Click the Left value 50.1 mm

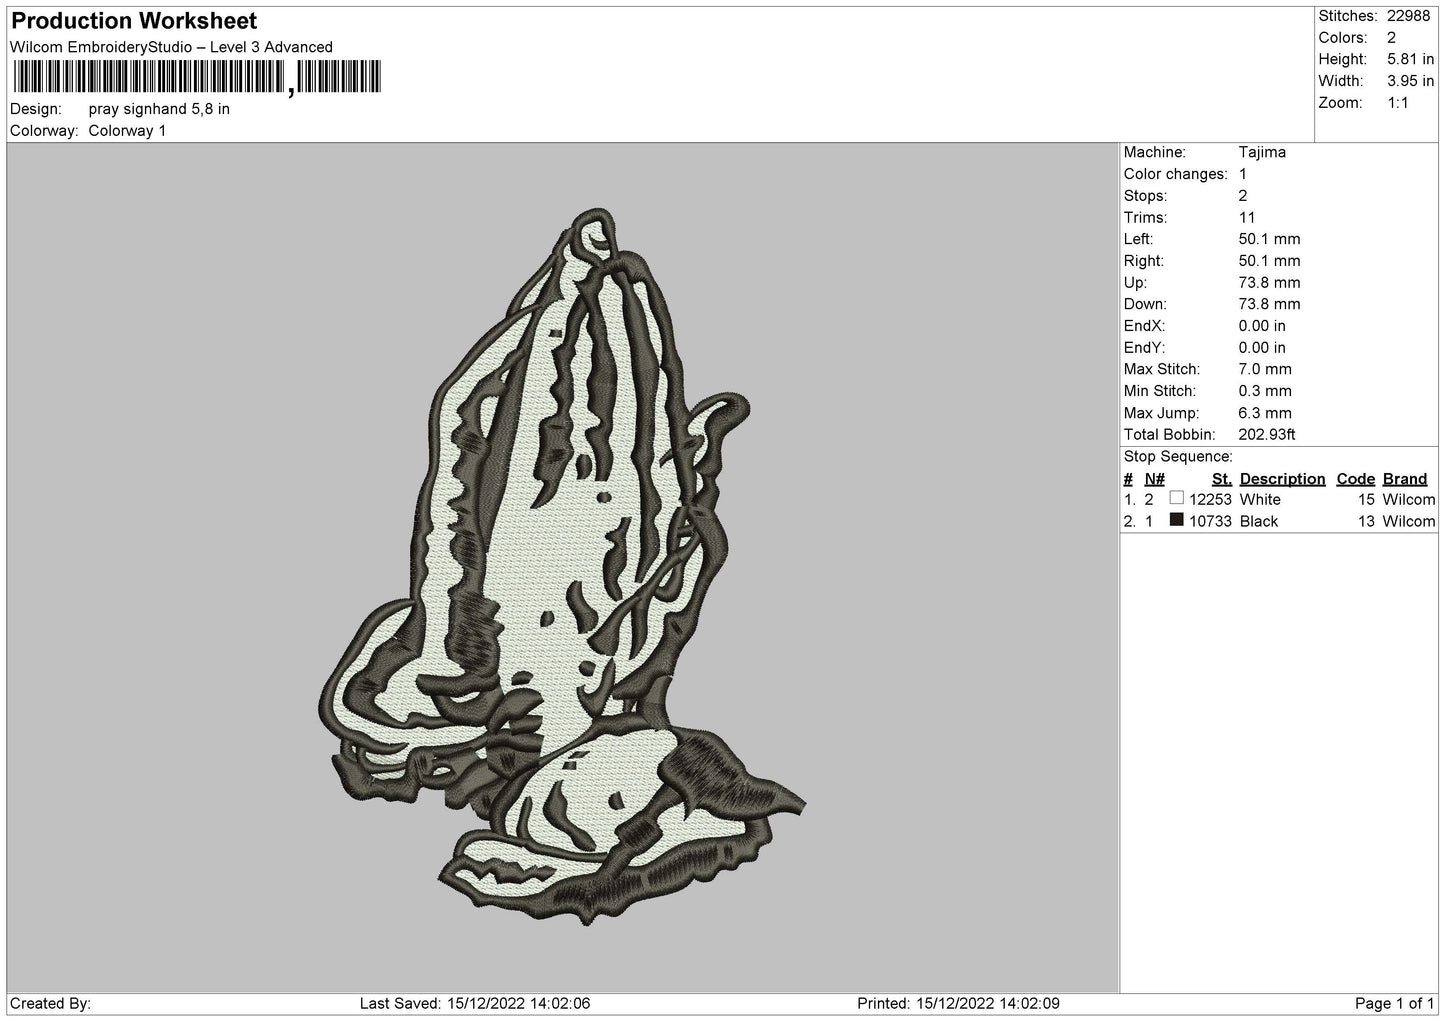pyautogui.click(x=1269, y=239)
